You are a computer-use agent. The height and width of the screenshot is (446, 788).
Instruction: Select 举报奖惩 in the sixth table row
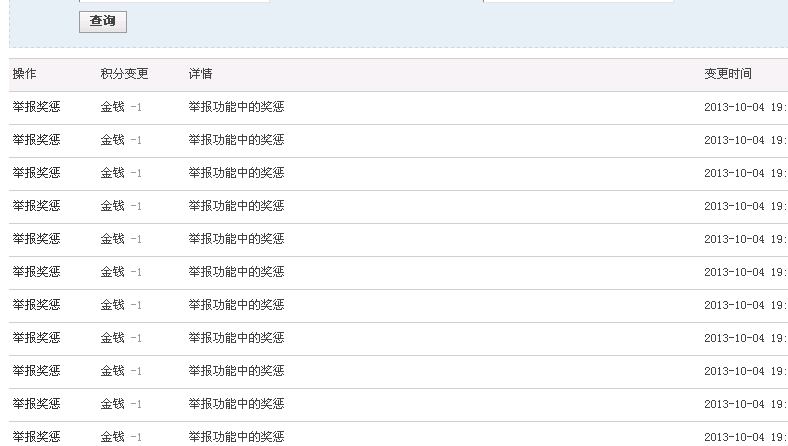[x=36, y=272]
